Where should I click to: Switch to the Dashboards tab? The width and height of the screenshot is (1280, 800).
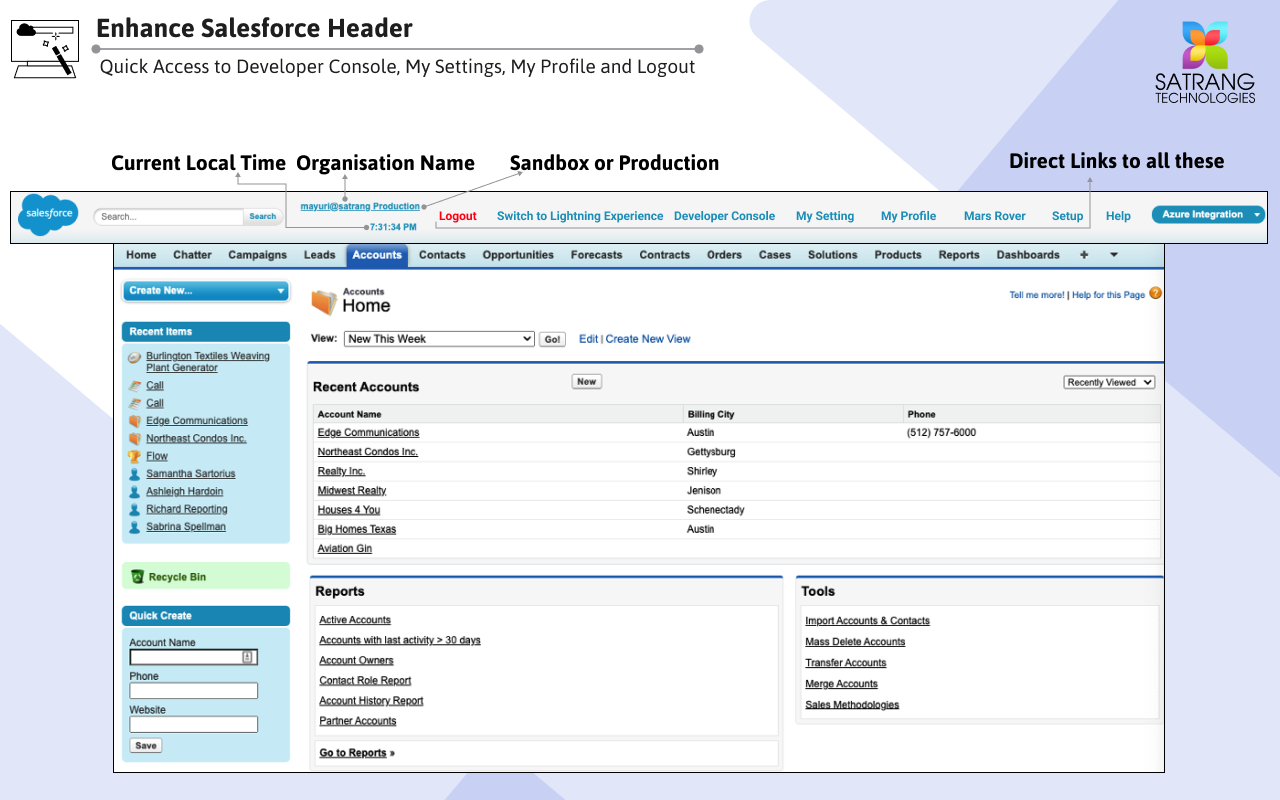tap(1027, 255)
